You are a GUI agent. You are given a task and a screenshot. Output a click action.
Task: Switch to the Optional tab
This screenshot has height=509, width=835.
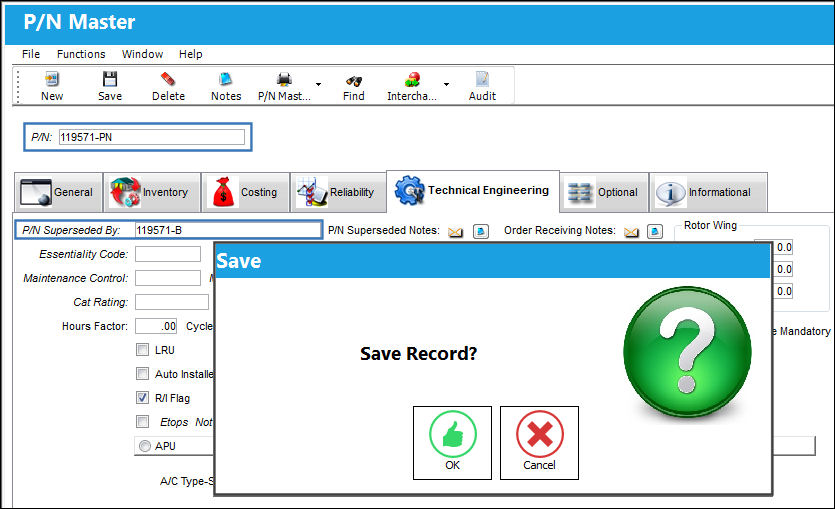604,192
